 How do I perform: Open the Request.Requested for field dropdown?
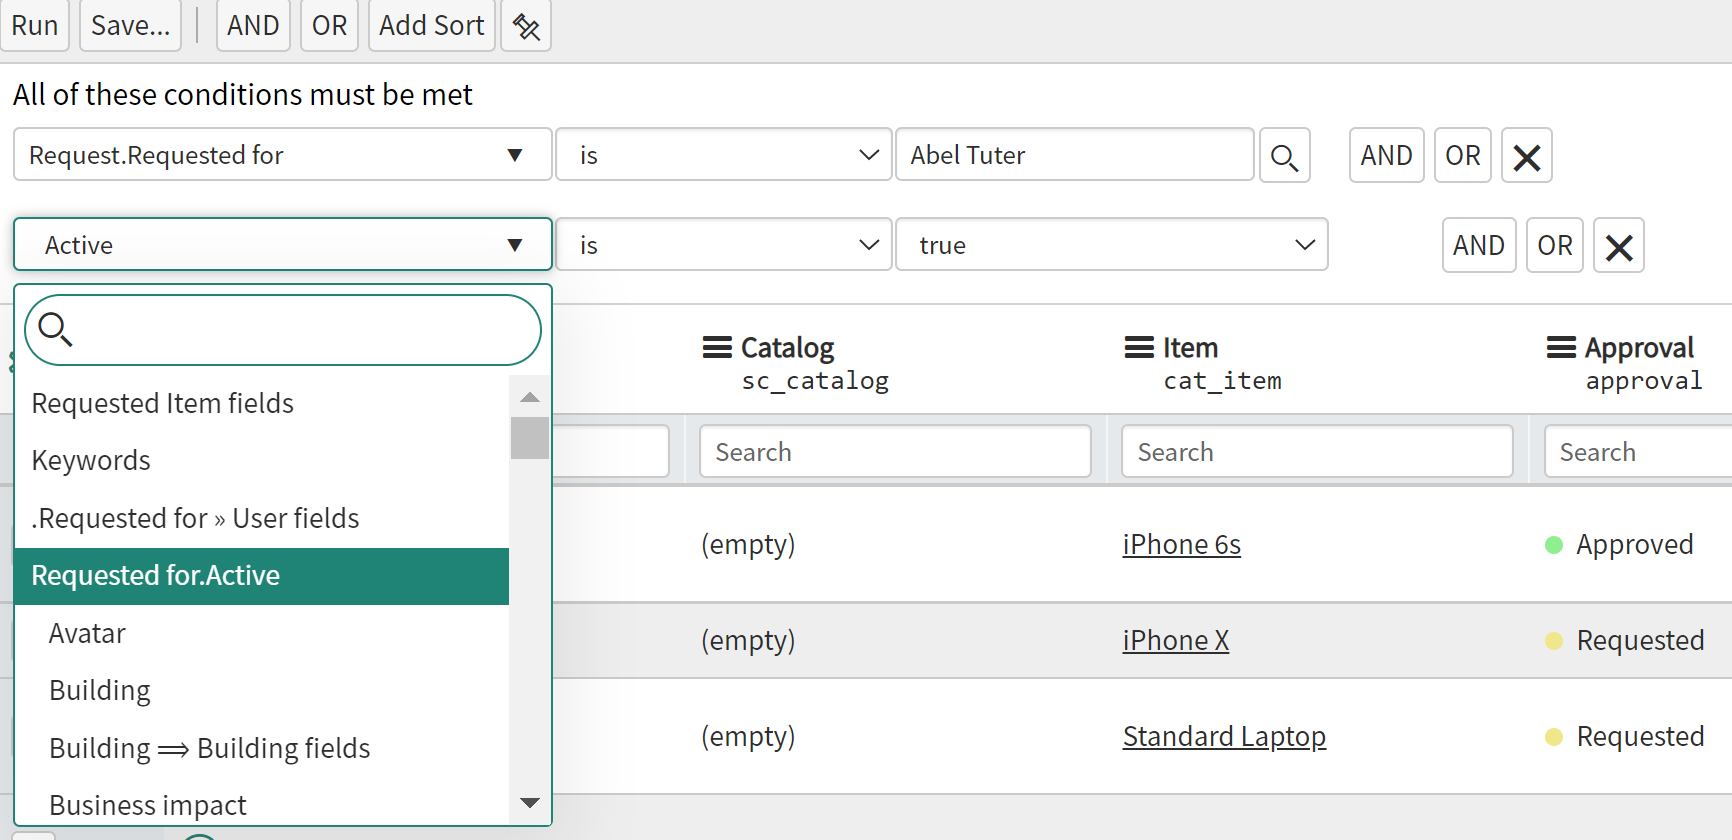[x=283, y=155]
